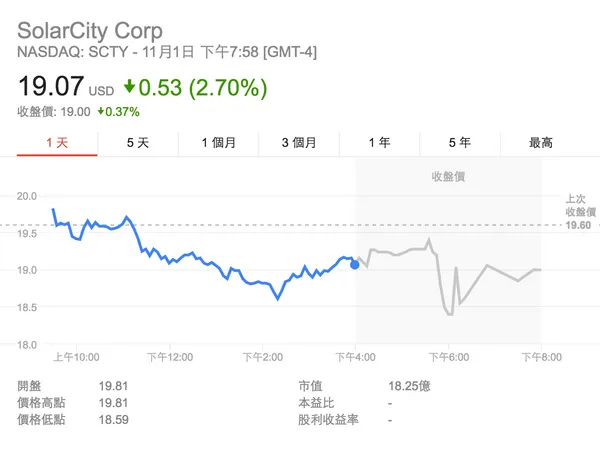This screenshot has width=600, height=451.
Task: Choose the 最高 maximum range tab
Action: 540,143
